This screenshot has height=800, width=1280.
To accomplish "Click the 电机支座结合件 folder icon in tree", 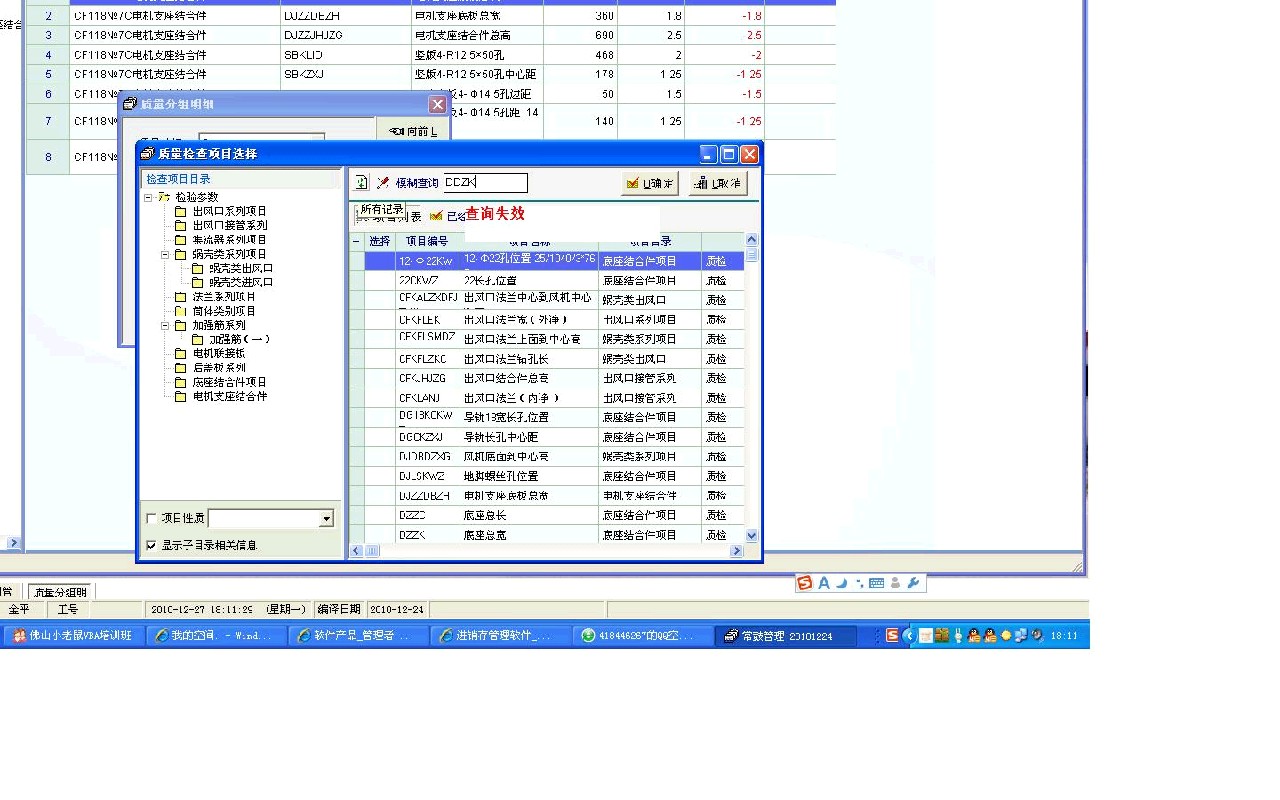I will click(181, 397).
